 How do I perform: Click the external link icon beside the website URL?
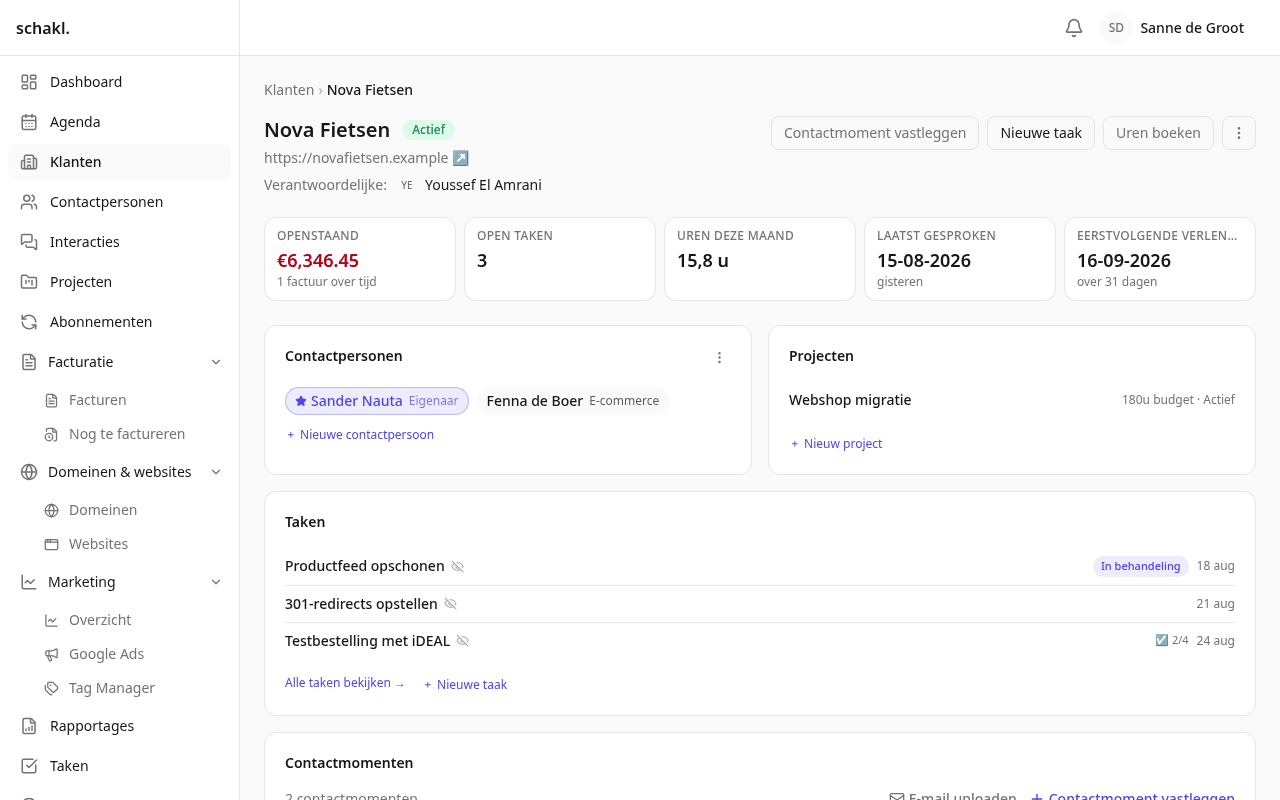pos(461,158)
